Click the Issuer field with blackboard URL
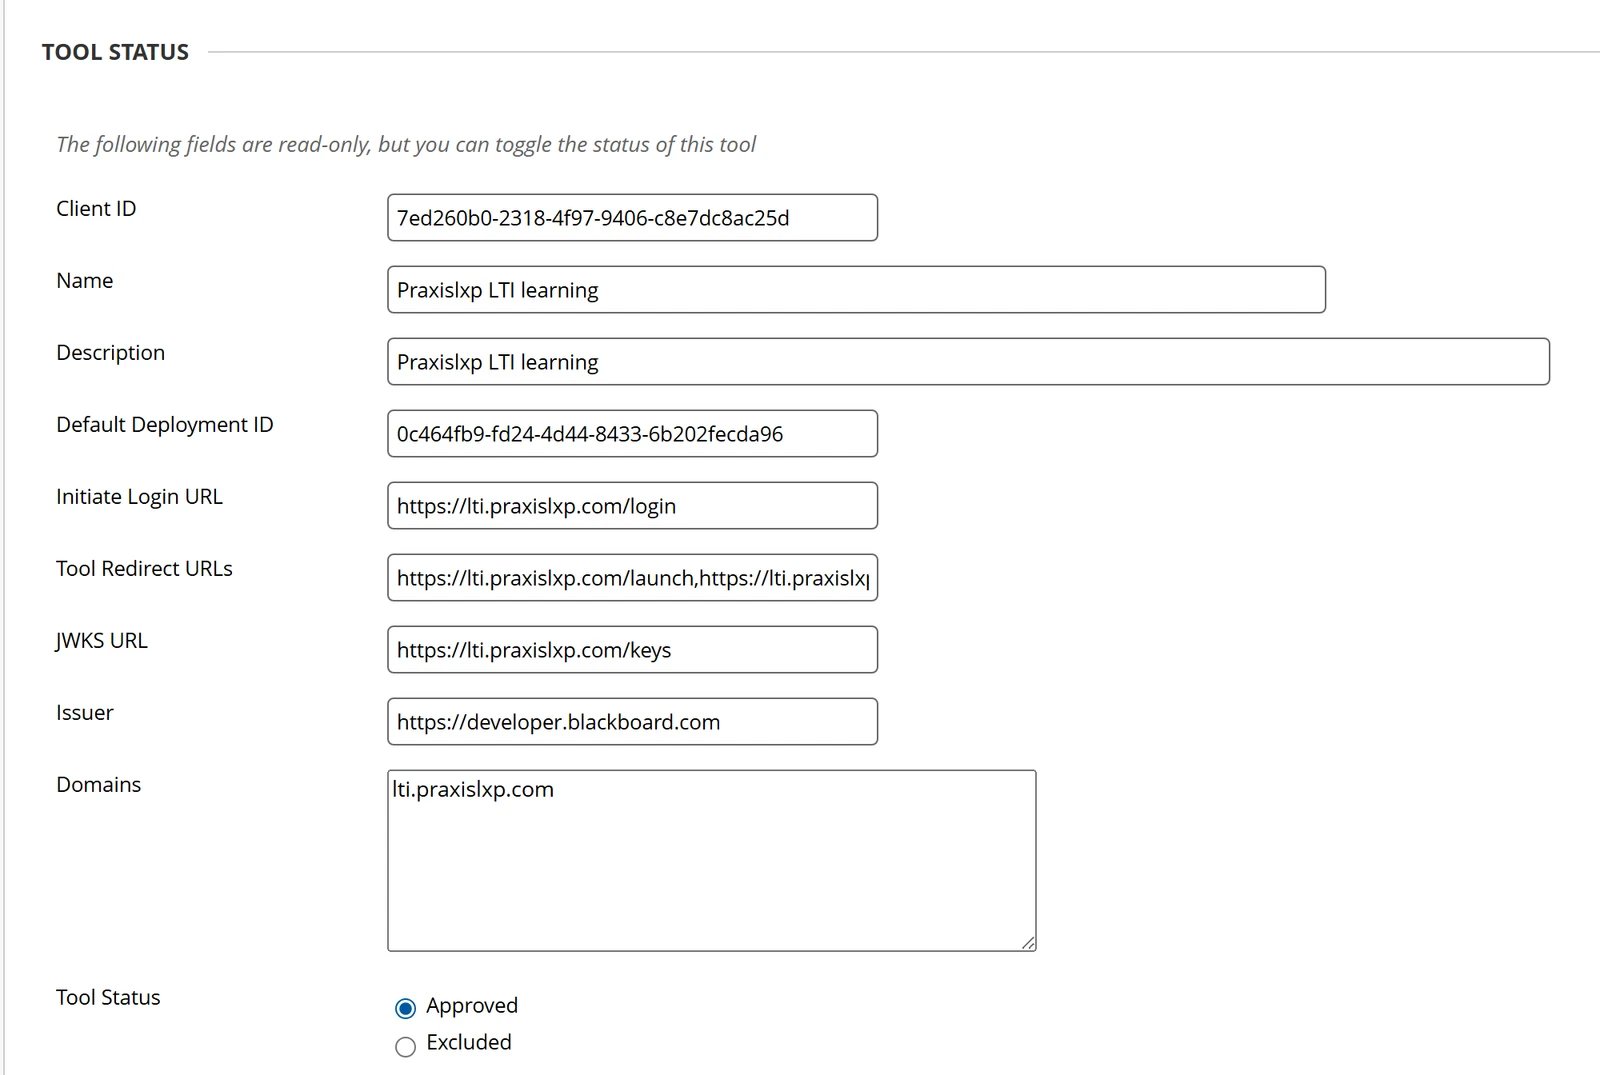This screenshot has height=1075, width=1600. [x=632, y=721]
